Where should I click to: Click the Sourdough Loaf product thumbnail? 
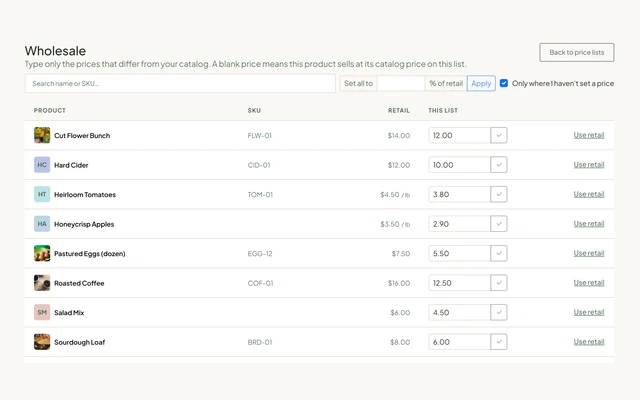coord(42,342)
